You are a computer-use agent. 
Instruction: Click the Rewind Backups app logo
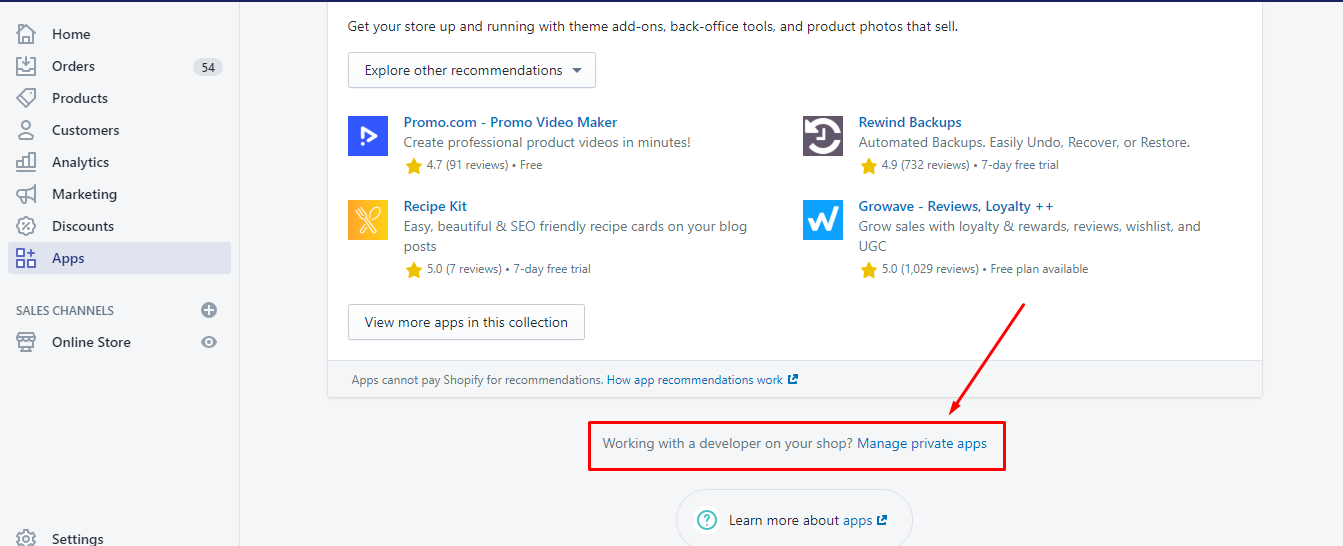pyautogui.click(x=823, y=136)
